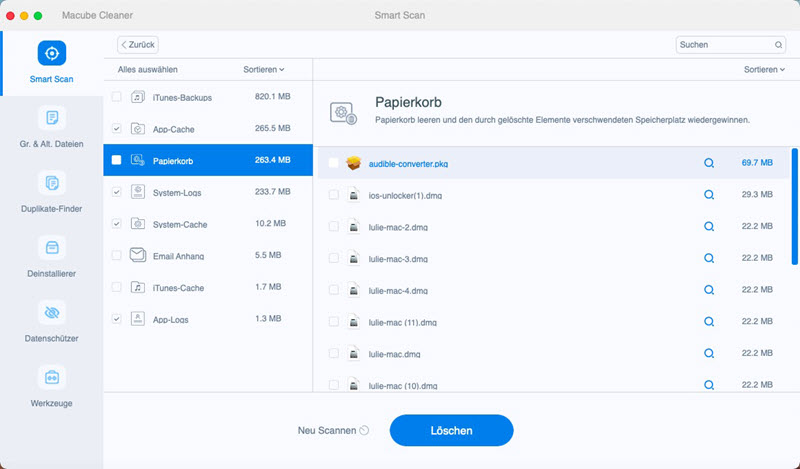The width and height of the screenshot is (800, 469).
Task: Click the file list vertical scrollbar
Action: tap(794, 207)
